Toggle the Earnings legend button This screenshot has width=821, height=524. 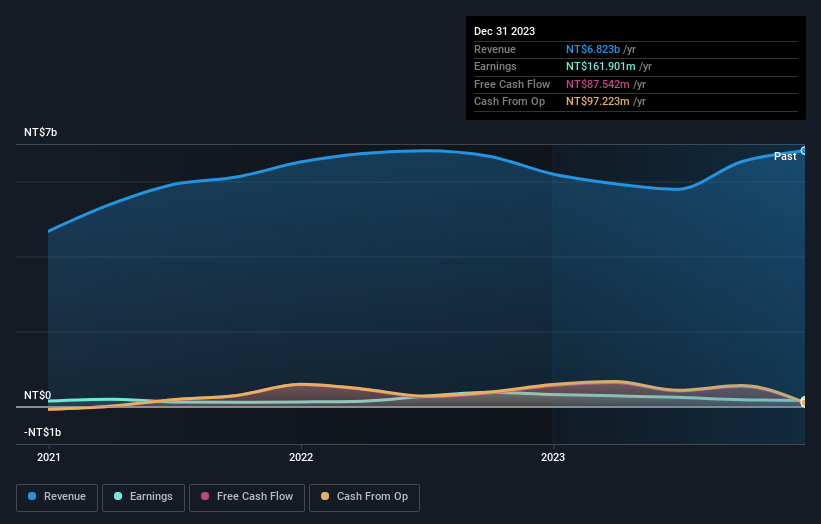pos(143,497)
